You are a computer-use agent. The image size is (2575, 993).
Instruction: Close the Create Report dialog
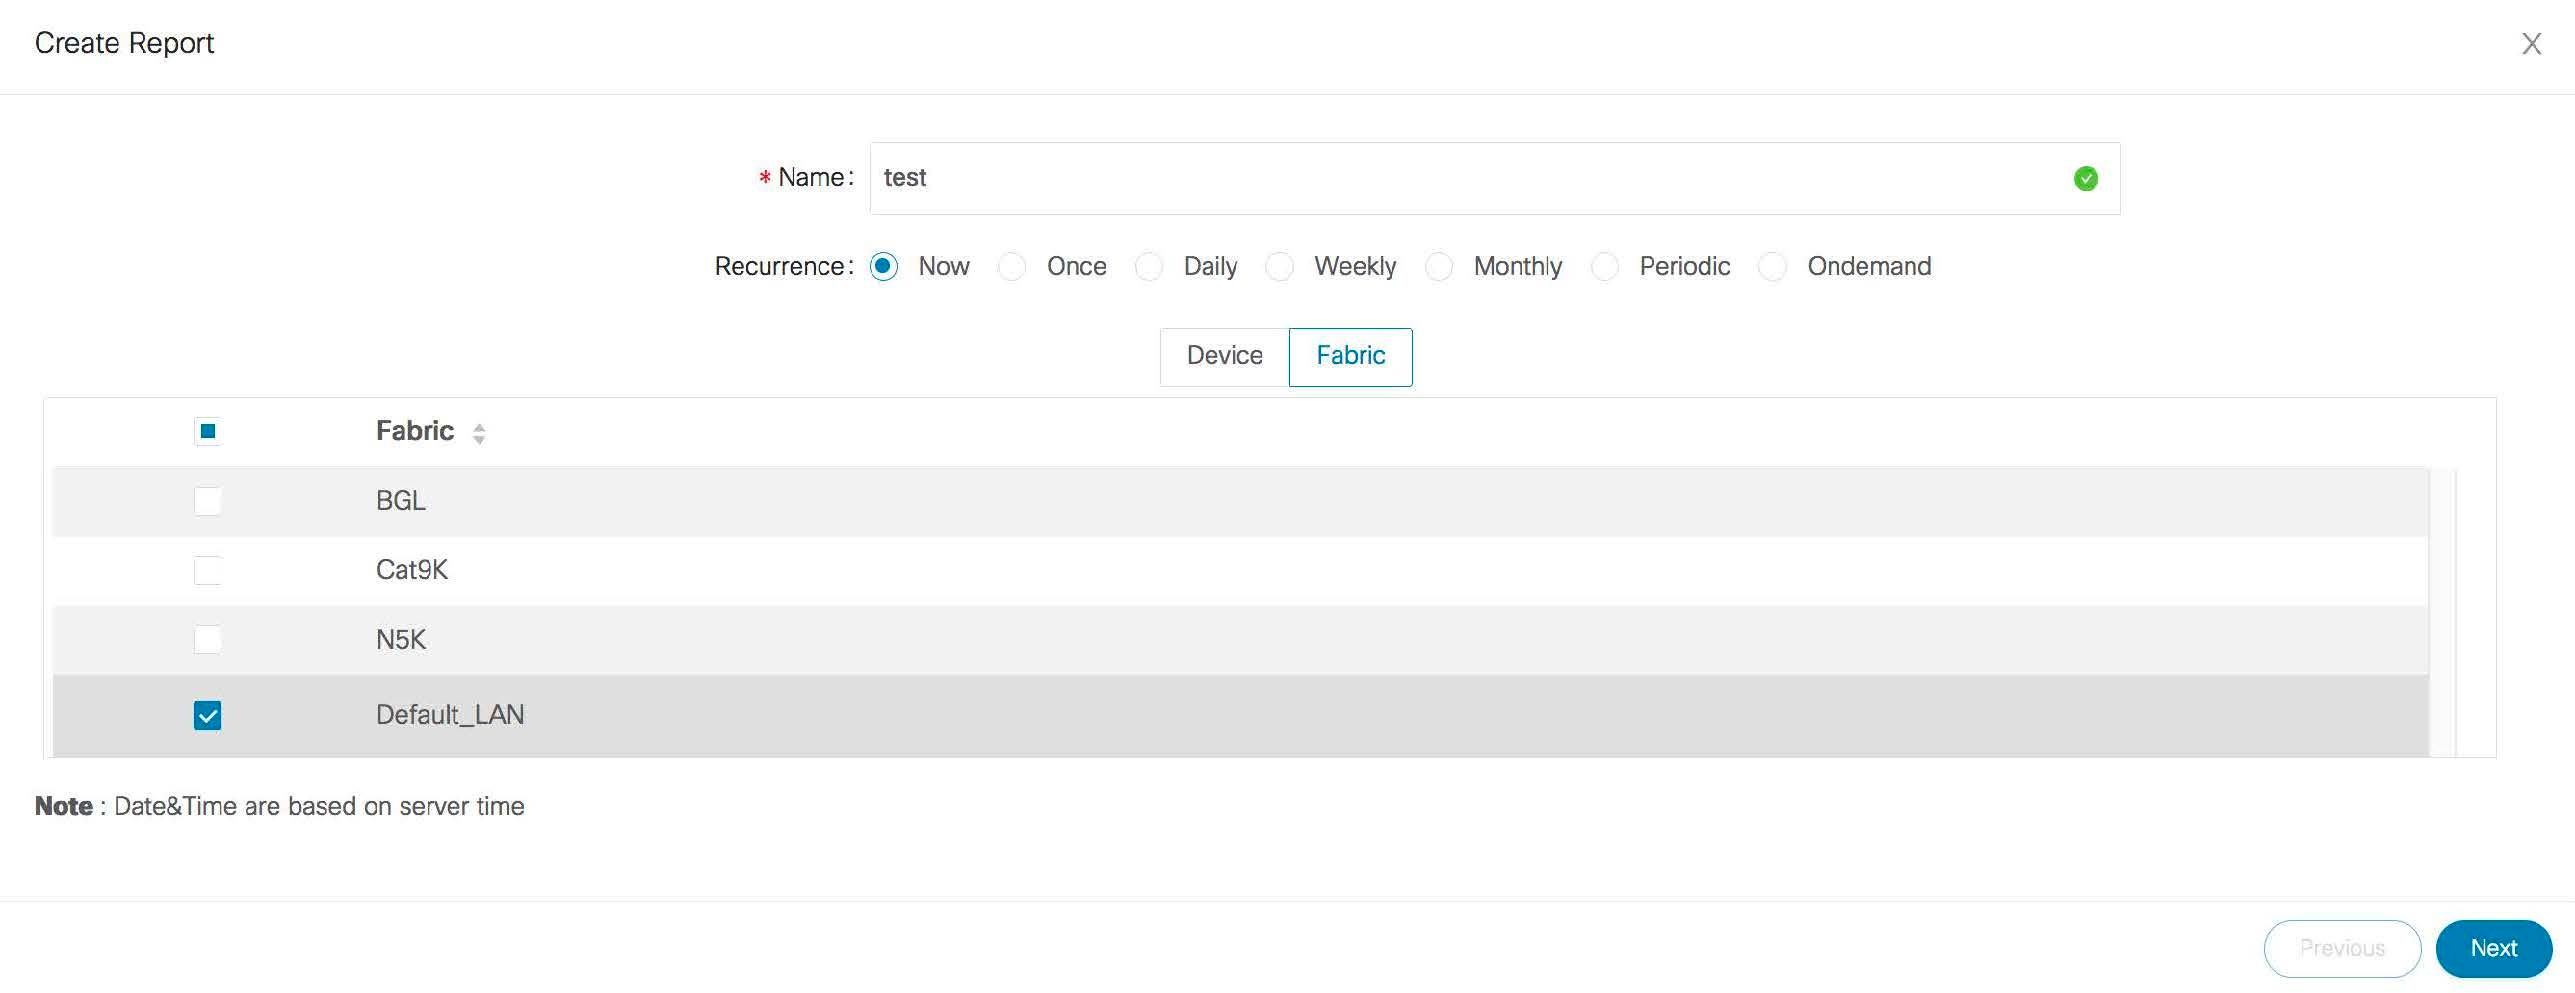coord(2532,43)
